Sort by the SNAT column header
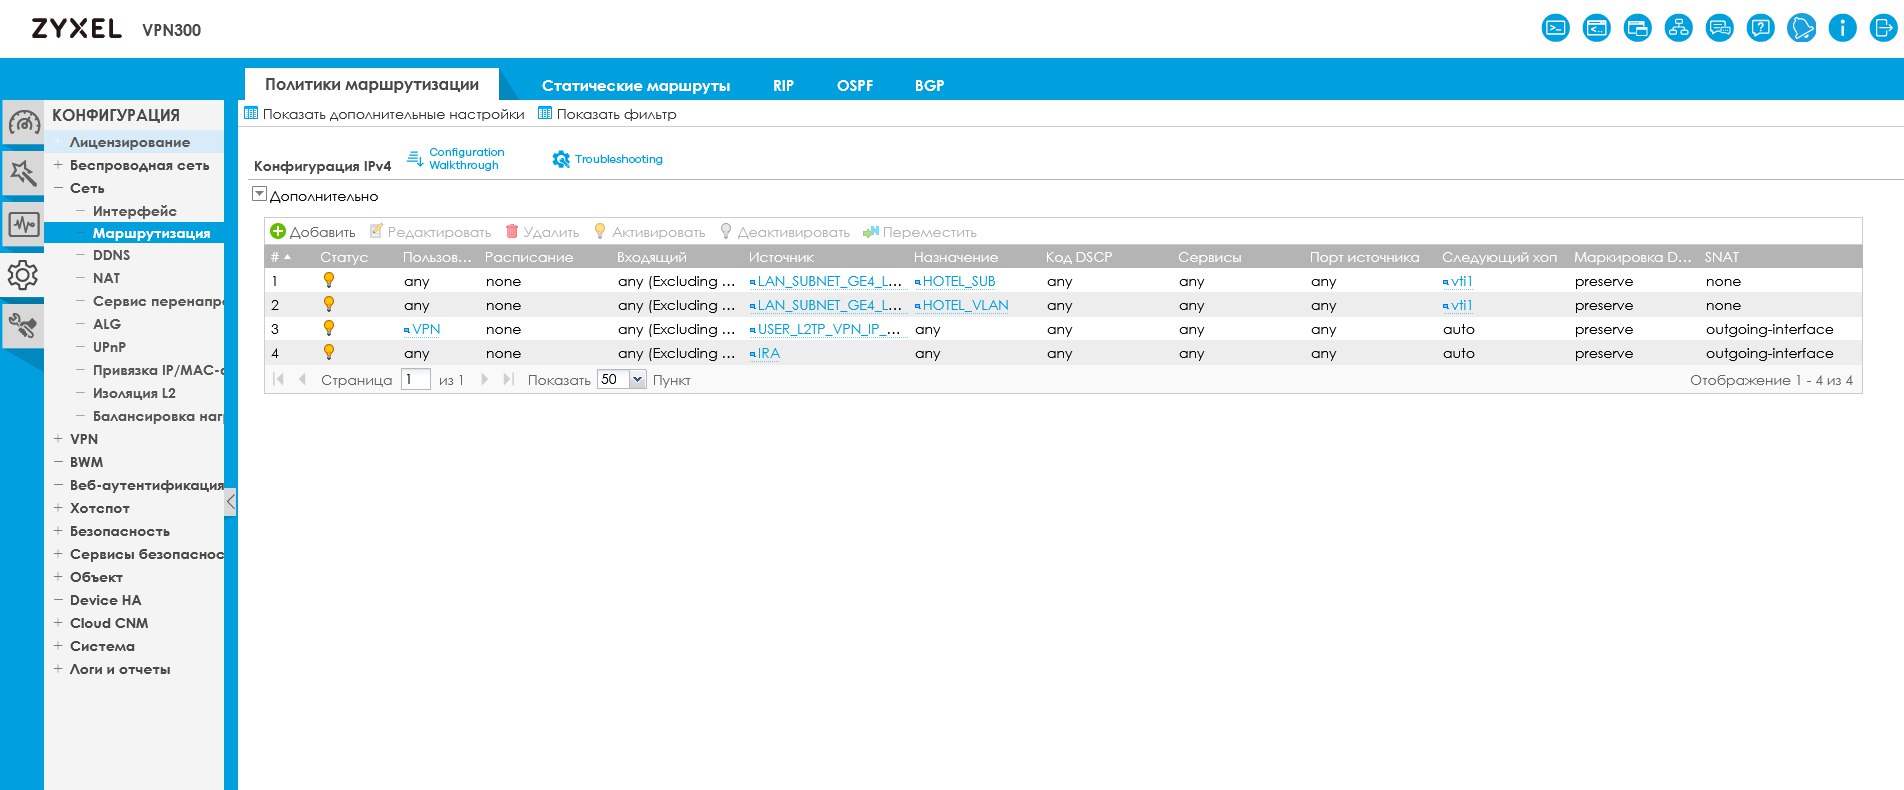Viewport: 1904px width, 790px height. [x=1722, y=257]
